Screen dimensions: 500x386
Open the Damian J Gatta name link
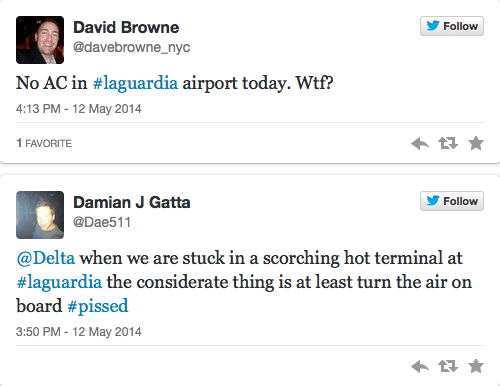coord(132,202)
